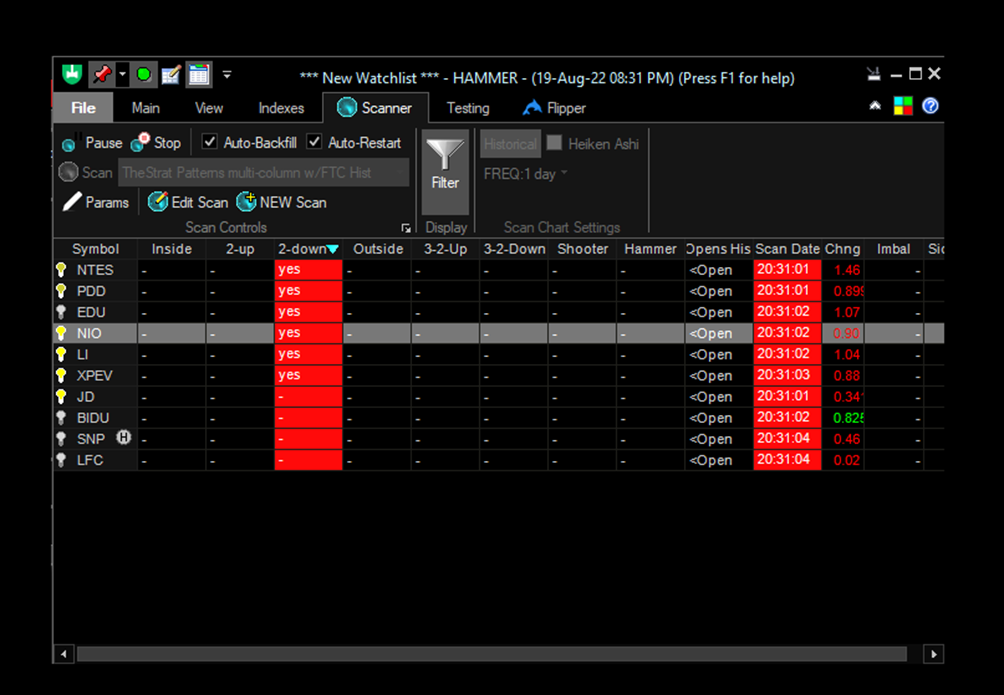Click the horizontal scrollbar left arrow

(63, 654)
